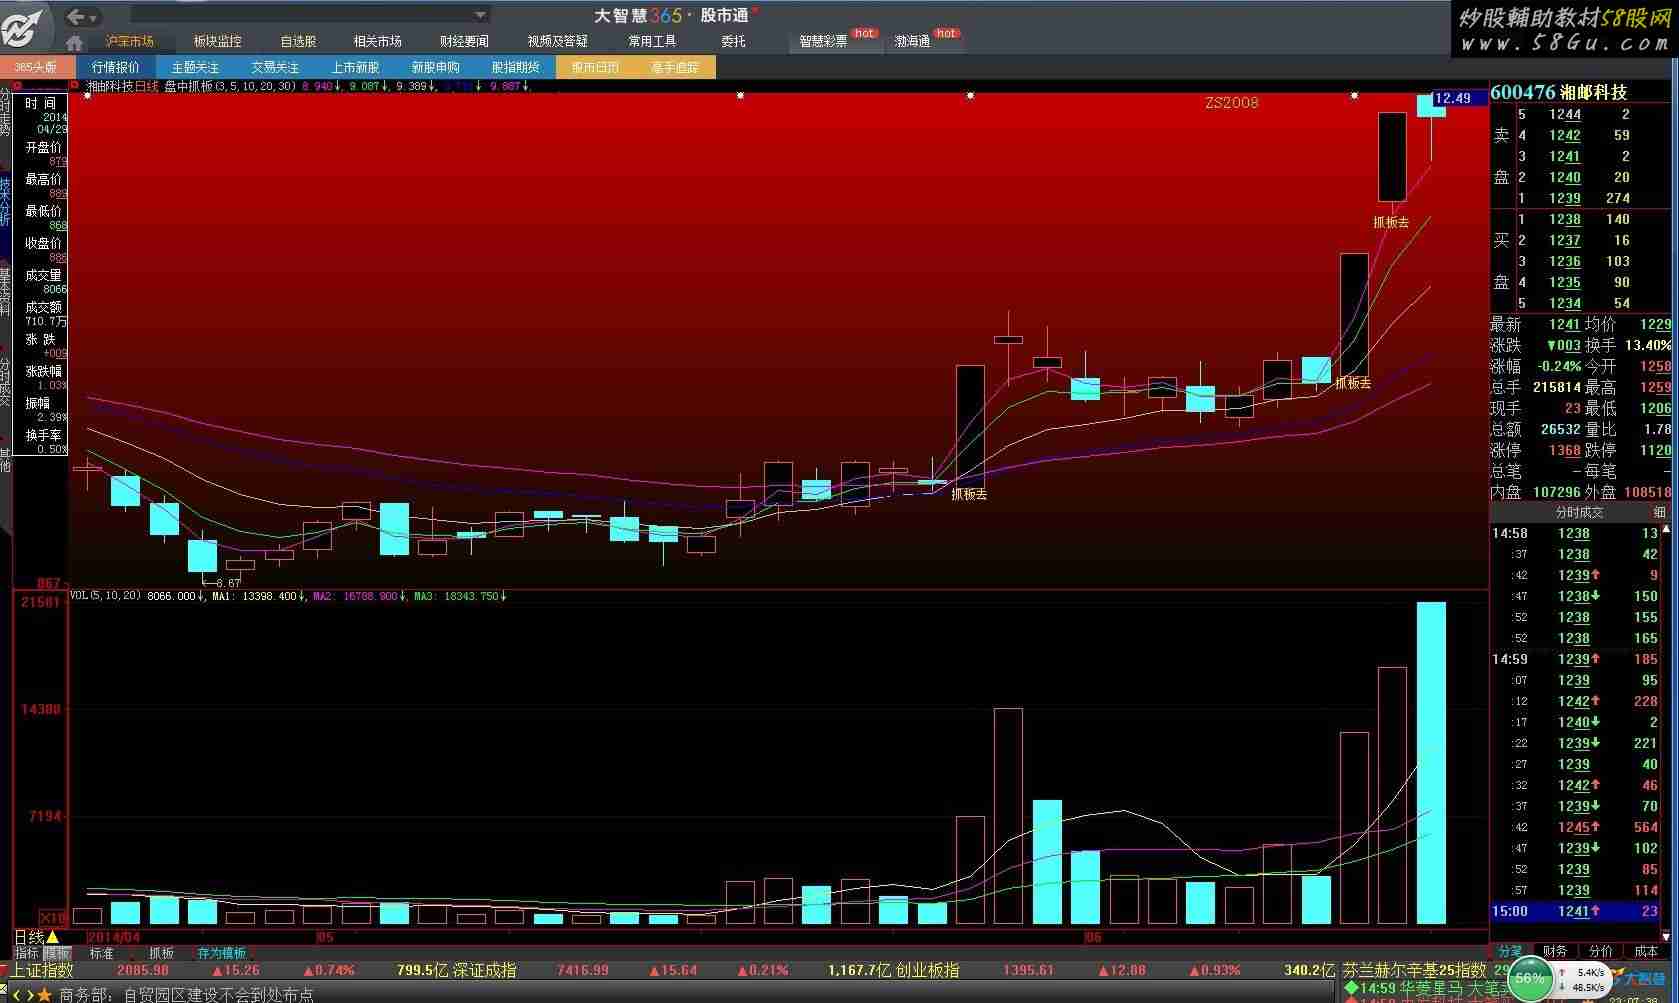Screen dimensions: 1679x1003
Task: Select the 抓板 template
Action: [x=161, y=953]
